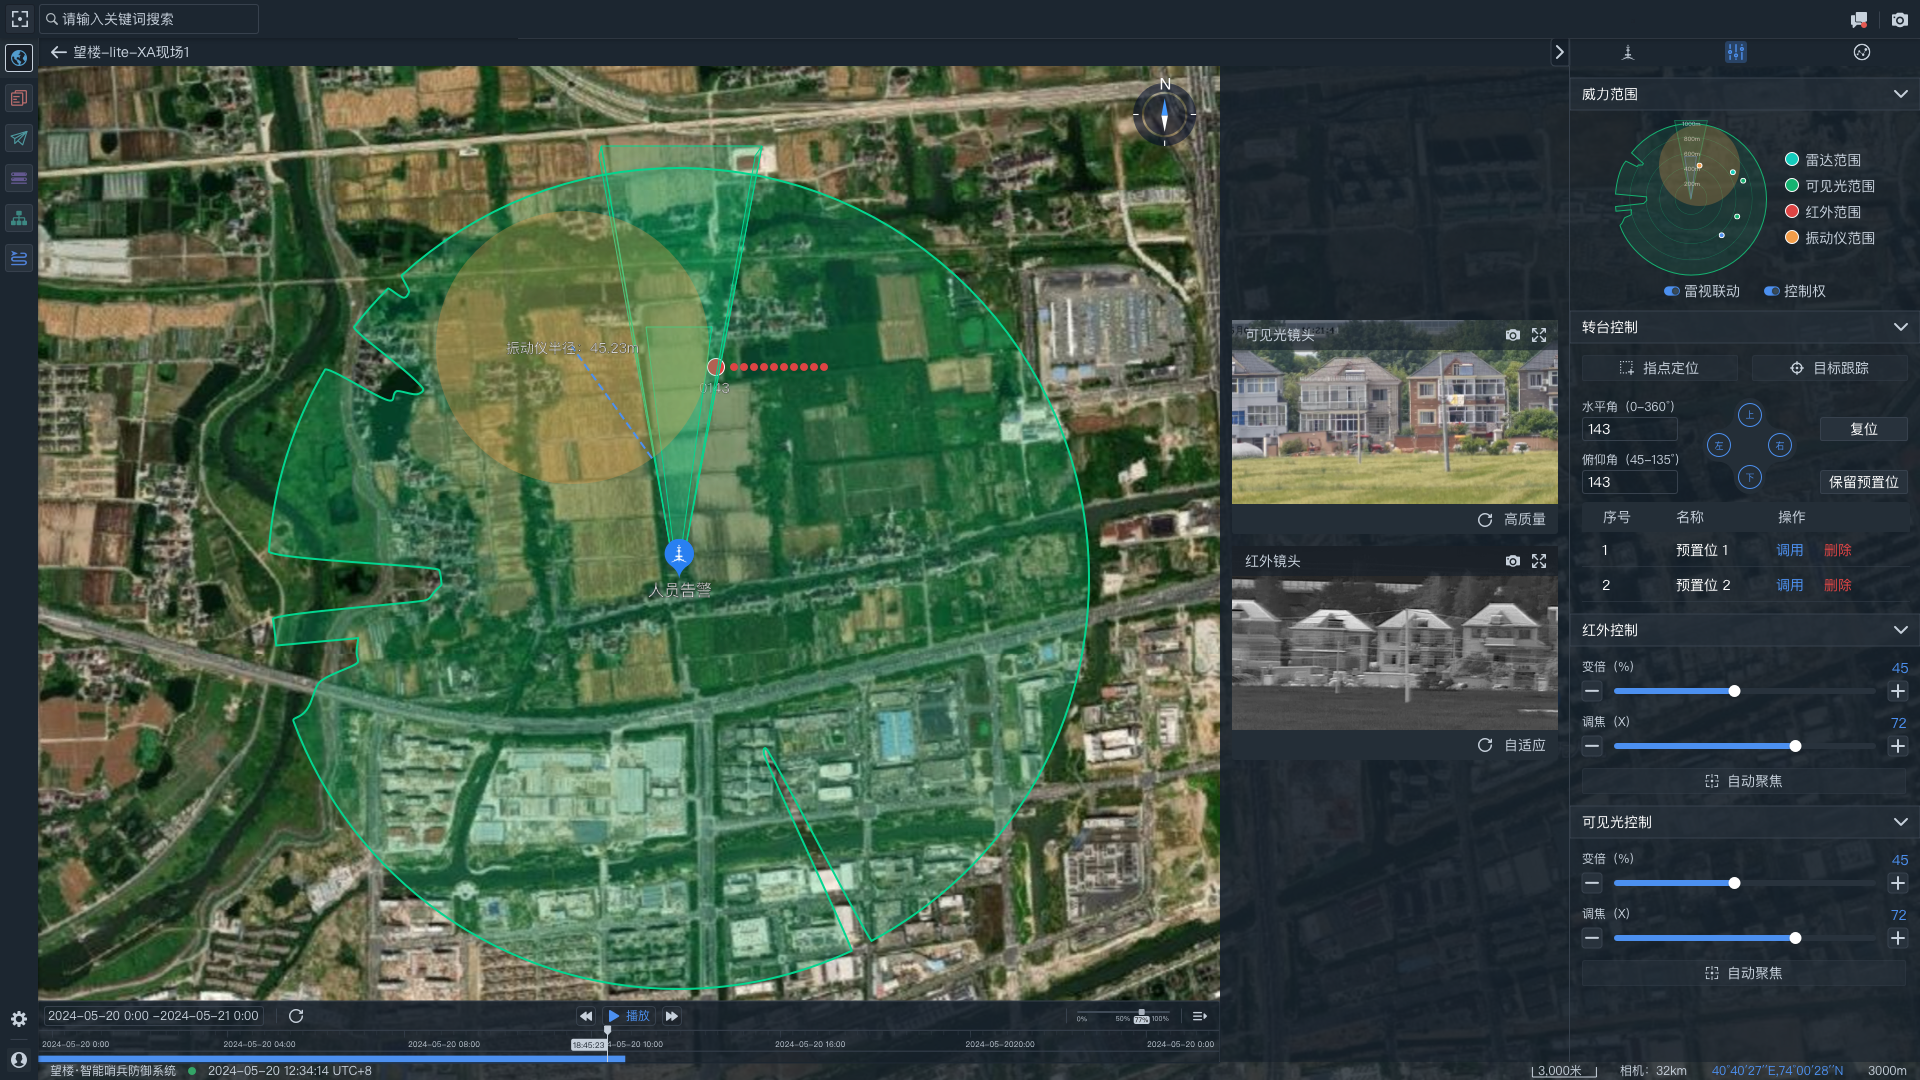Click the compass north indicator on map
The height and width of the screenshot is (1080, 1920).
[x=1164, y=114]
